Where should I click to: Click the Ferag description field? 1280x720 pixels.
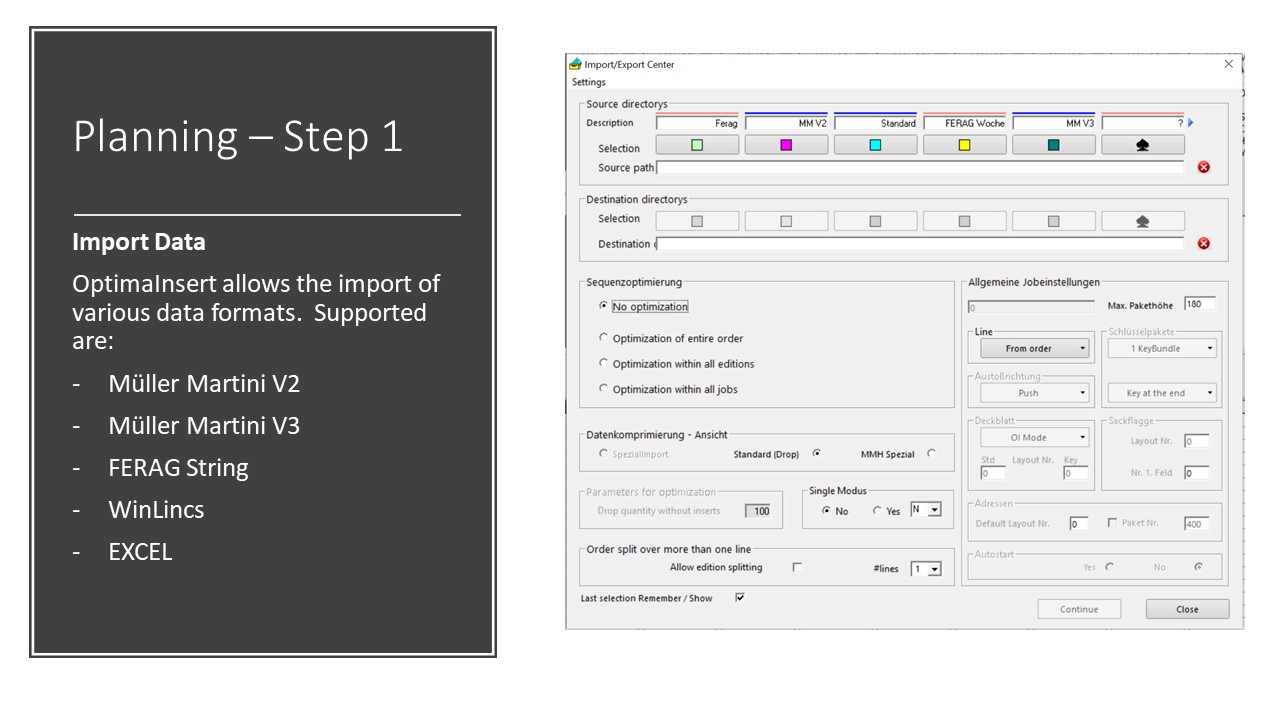(x=697, y=123)
